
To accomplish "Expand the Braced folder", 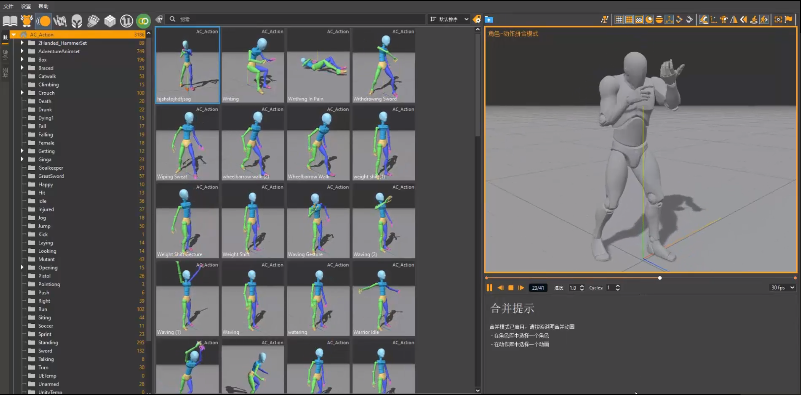I will [x=22, y=68].
